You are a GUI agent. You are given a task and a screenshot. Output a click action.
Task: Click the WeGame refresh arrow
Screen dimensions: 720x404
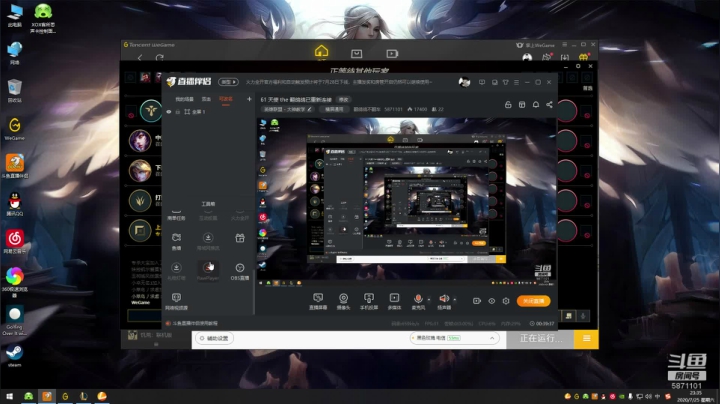(159, 58)
